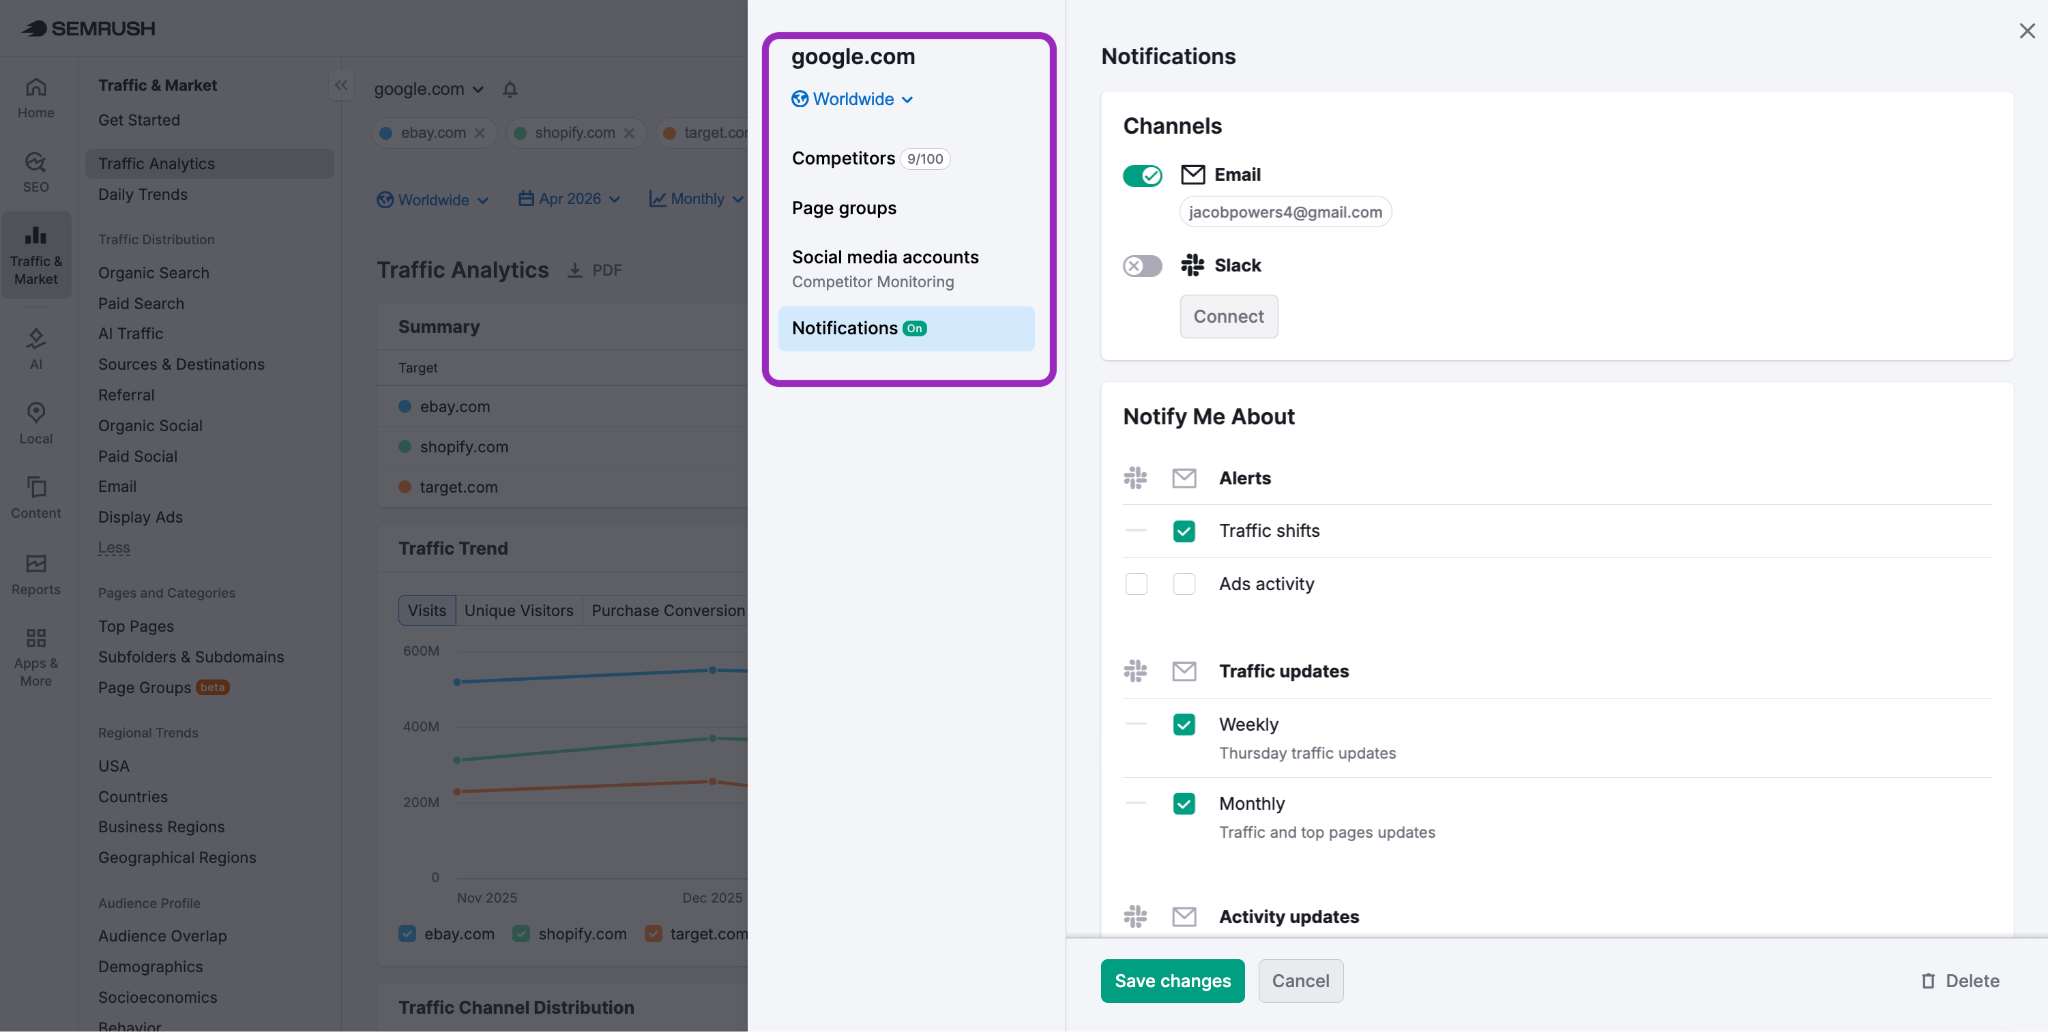This screenshot has width=2048, height=1032.
Task: Enable the Slack channel toggle
Action: 1142,266
